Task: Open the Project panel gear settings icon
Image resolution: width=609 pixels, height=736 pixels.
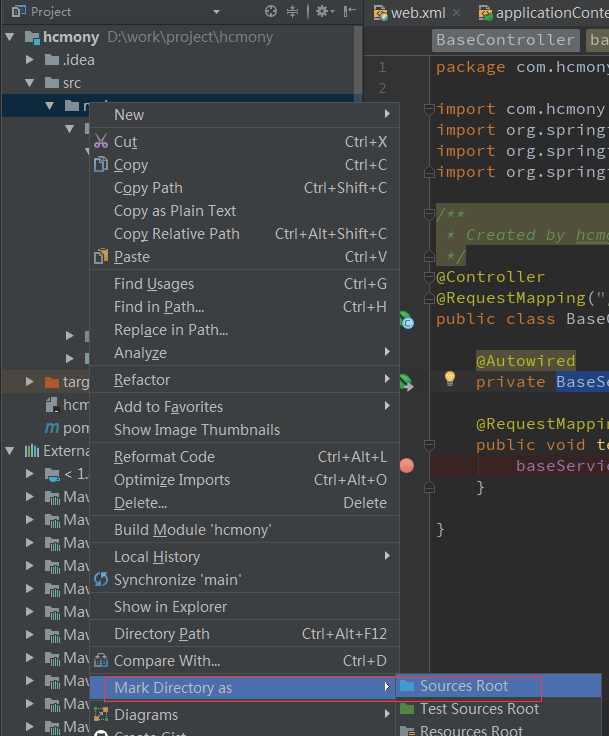Action: 324,11
